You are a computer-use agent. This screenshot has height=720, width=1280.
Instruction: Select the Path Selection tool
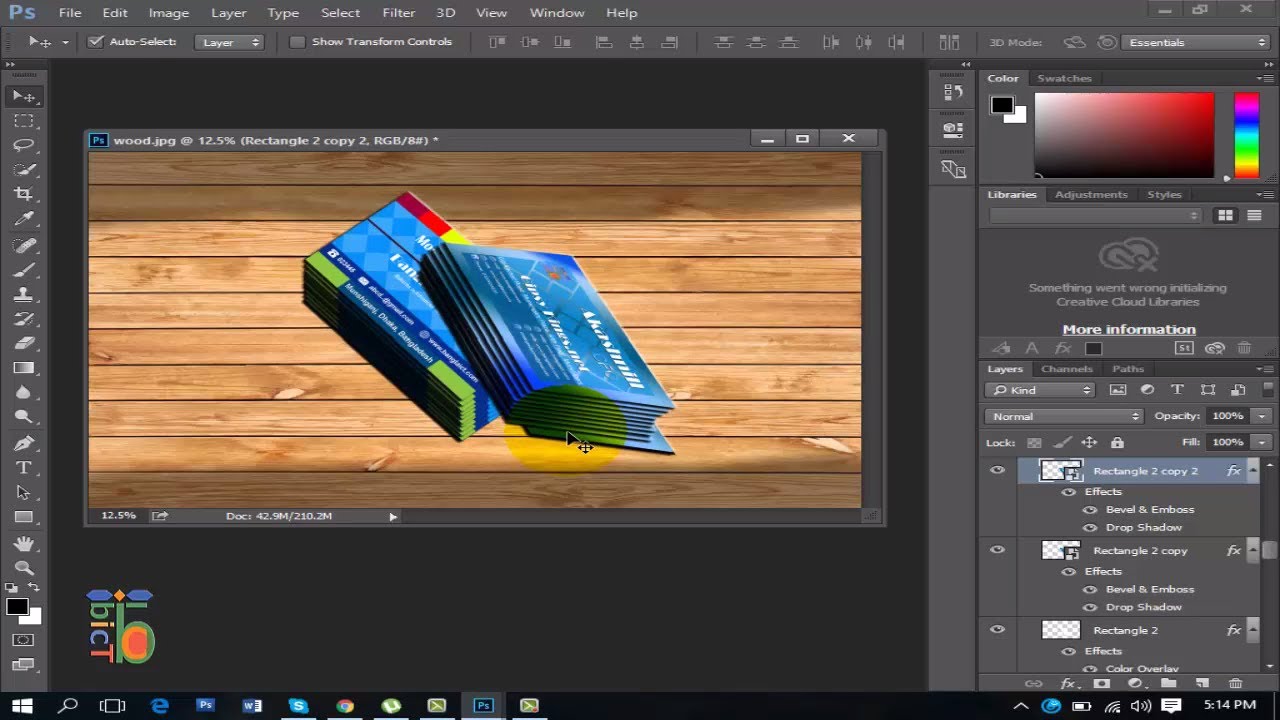[24, 493]
